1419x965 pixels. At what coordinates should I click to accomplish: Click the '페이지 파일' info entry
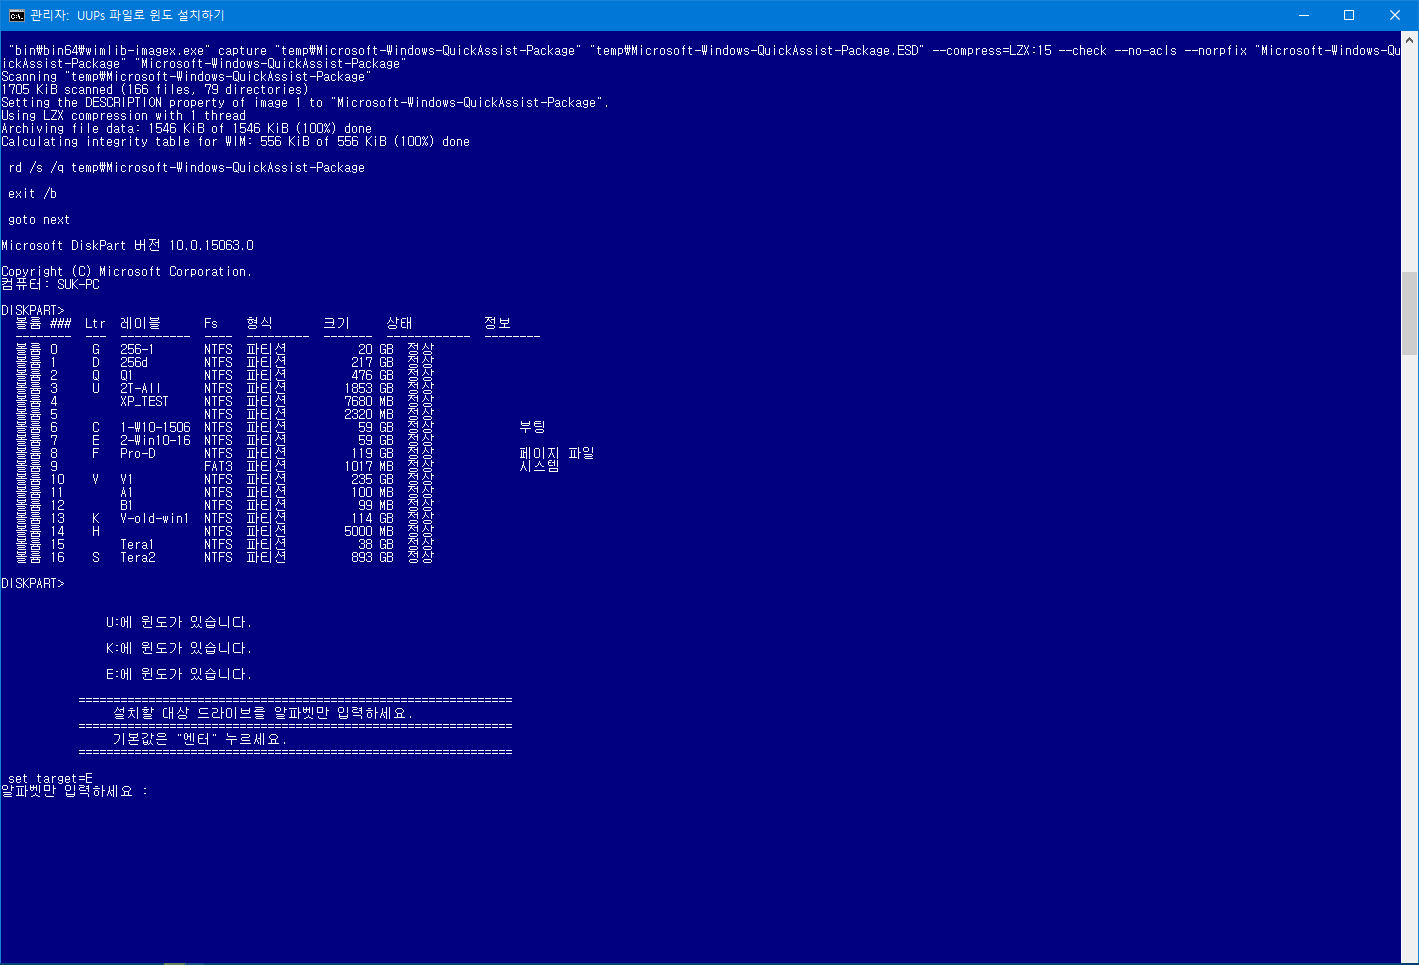(x=557, y=453)
